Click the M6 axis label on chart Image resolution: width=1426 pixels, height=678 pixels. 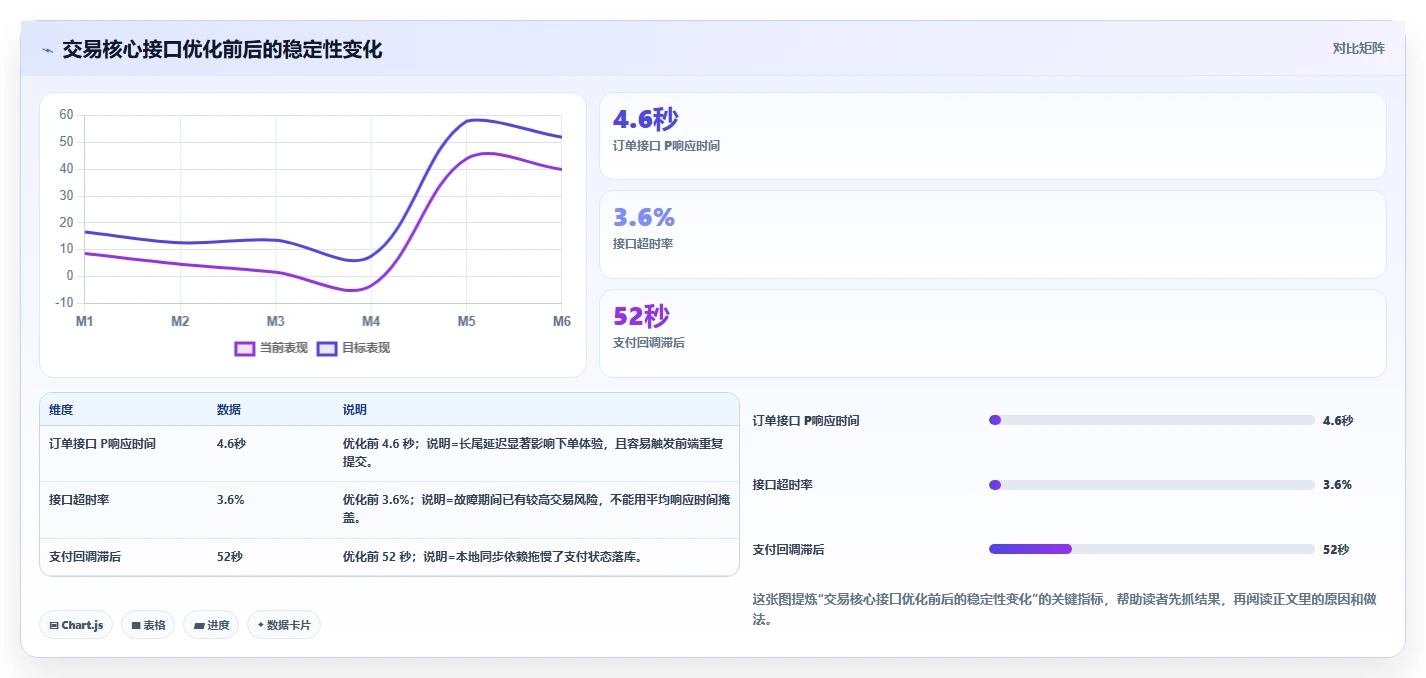click(561, 321)
